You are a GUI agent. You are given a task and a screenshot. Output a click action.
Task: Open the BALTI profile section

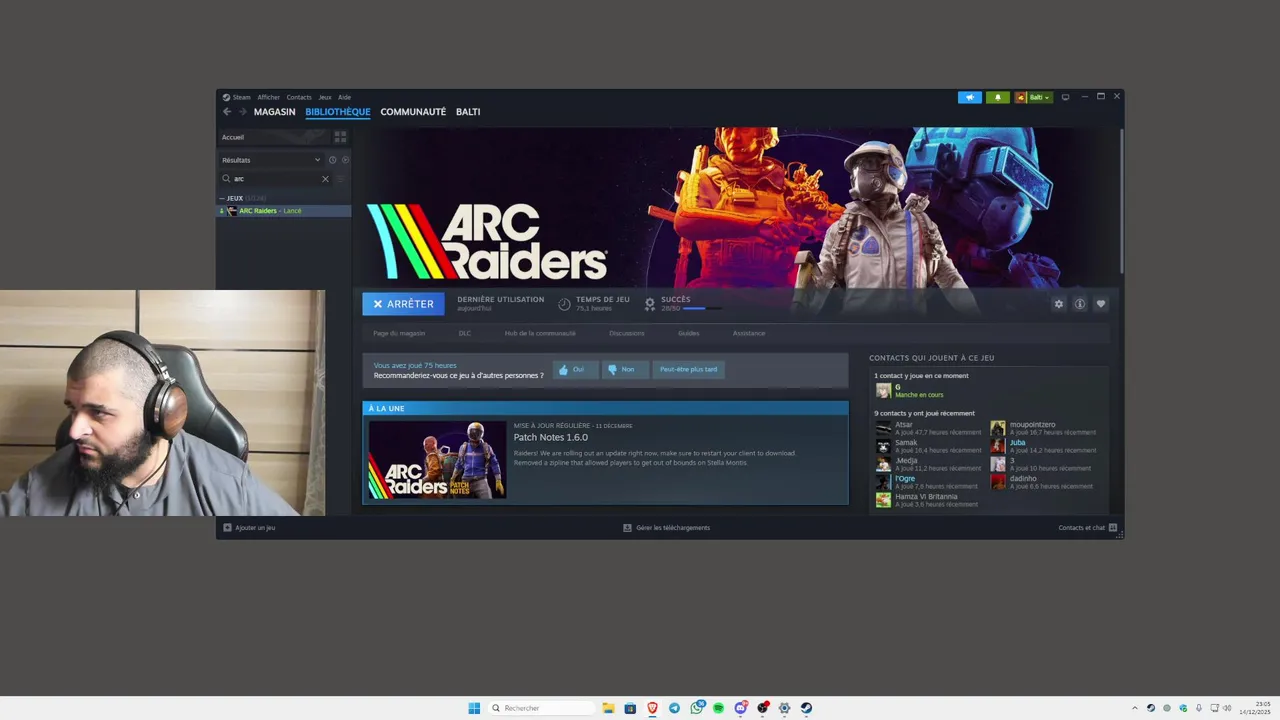[468, 112]
